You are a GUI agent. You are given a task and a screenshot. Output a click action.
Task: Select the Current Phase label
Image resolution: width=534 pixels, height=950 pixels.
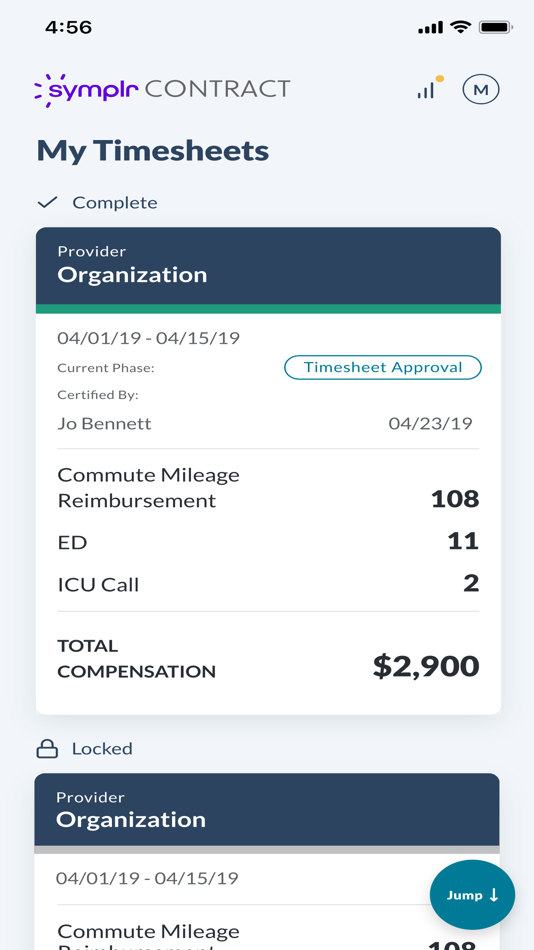[106, 368]
